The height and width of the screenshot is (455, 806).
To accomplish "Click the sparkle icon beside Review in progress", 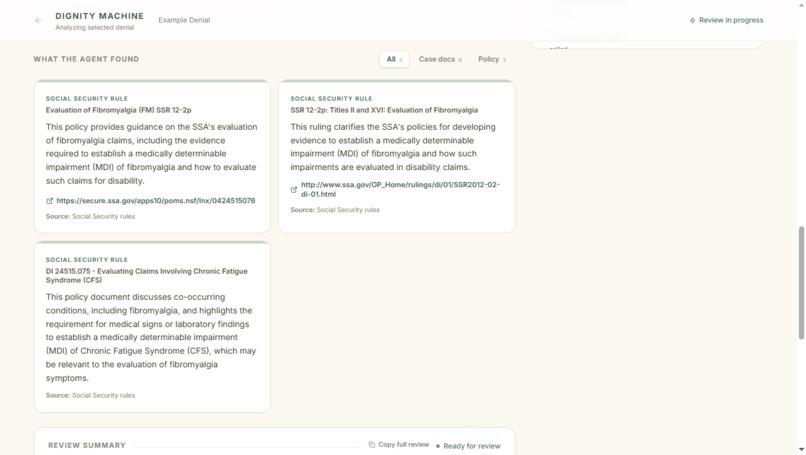I will 692,21.
